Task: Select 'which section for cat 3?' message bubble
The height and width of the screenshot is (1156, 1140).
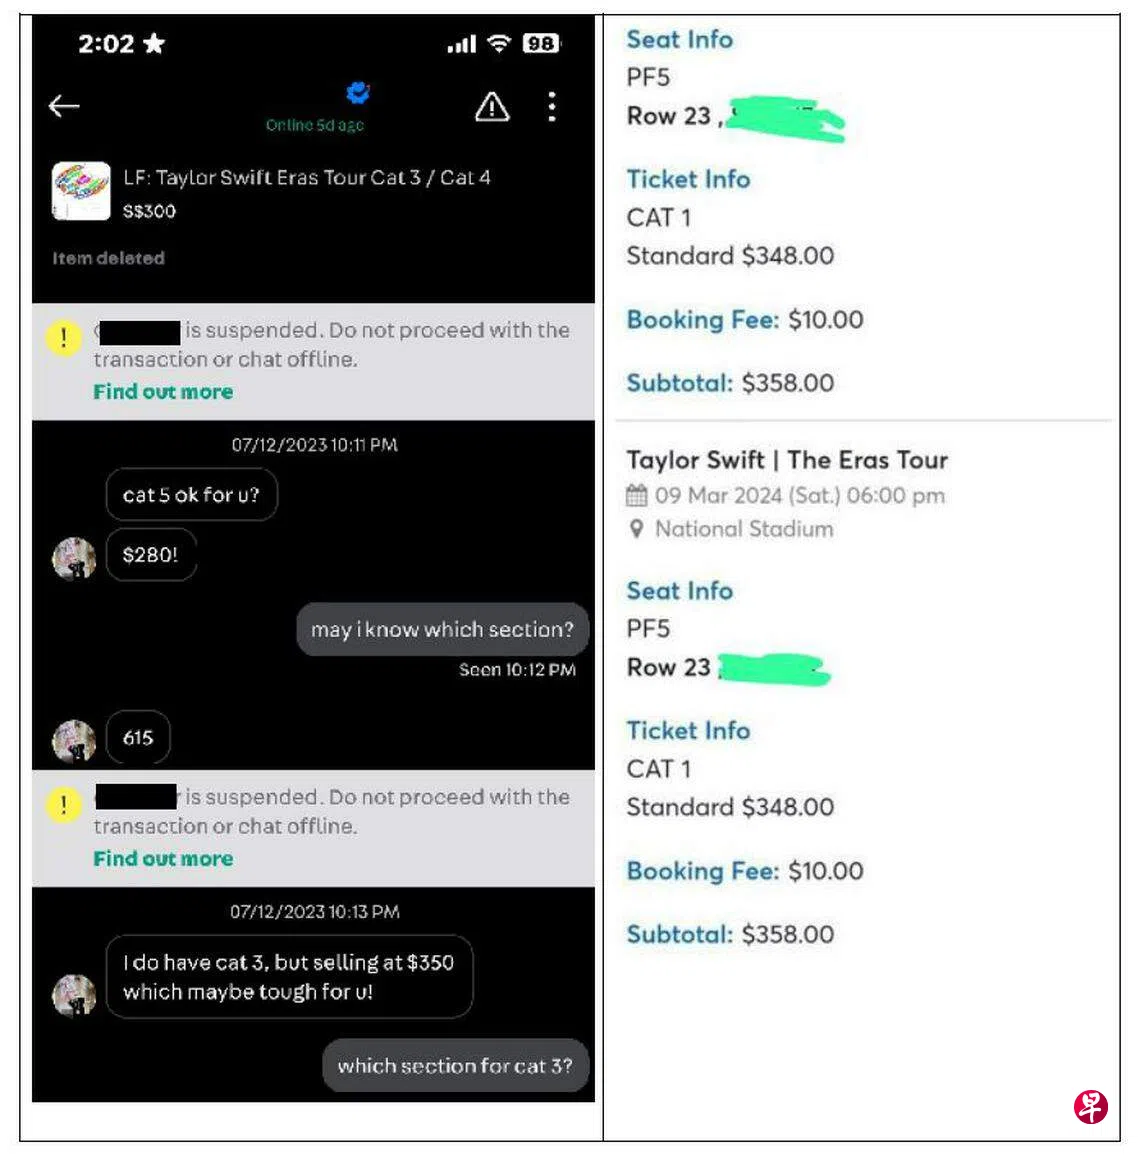Action: coord(456,1066)
